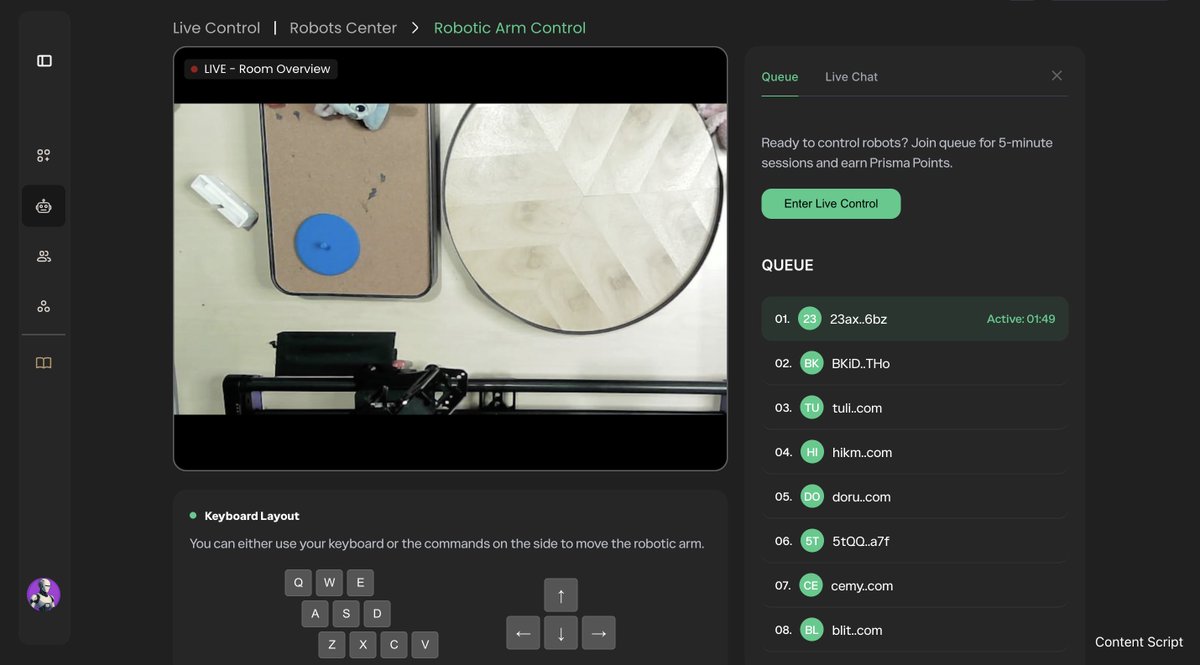This screenshot has width=1200, height=665.
Task: Open the documentation book icon in the sidebar
Action: (x=43, y=362)
